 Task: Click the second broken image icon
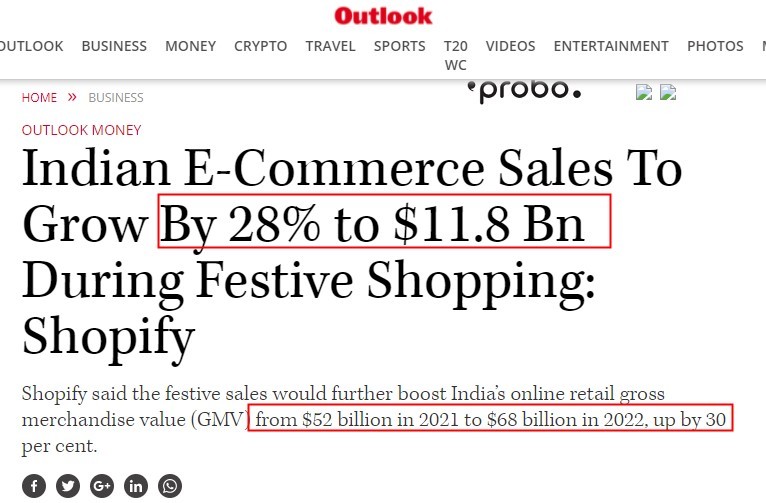click(x=669, y=92)
